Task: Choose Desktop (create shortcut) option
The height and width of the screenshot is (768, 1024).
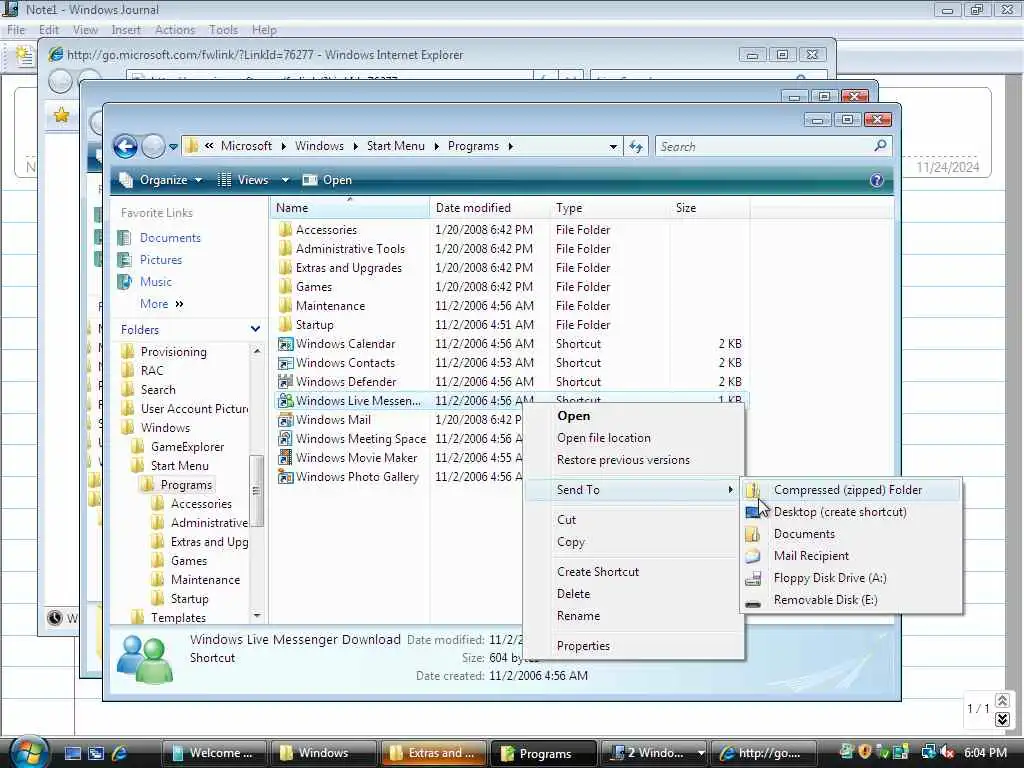Action: (851, 512)
